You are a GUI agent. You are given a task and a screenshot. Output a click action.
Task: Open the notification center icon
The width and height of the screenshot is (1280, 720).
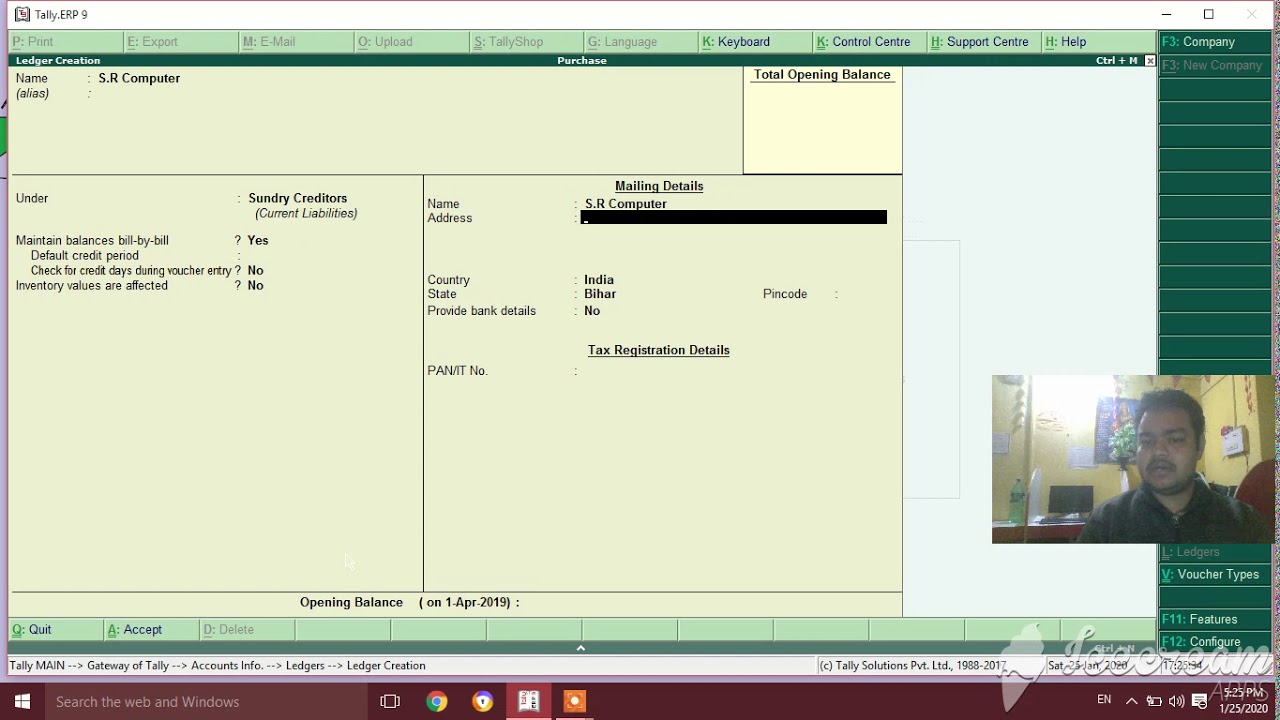(1200, 701)
